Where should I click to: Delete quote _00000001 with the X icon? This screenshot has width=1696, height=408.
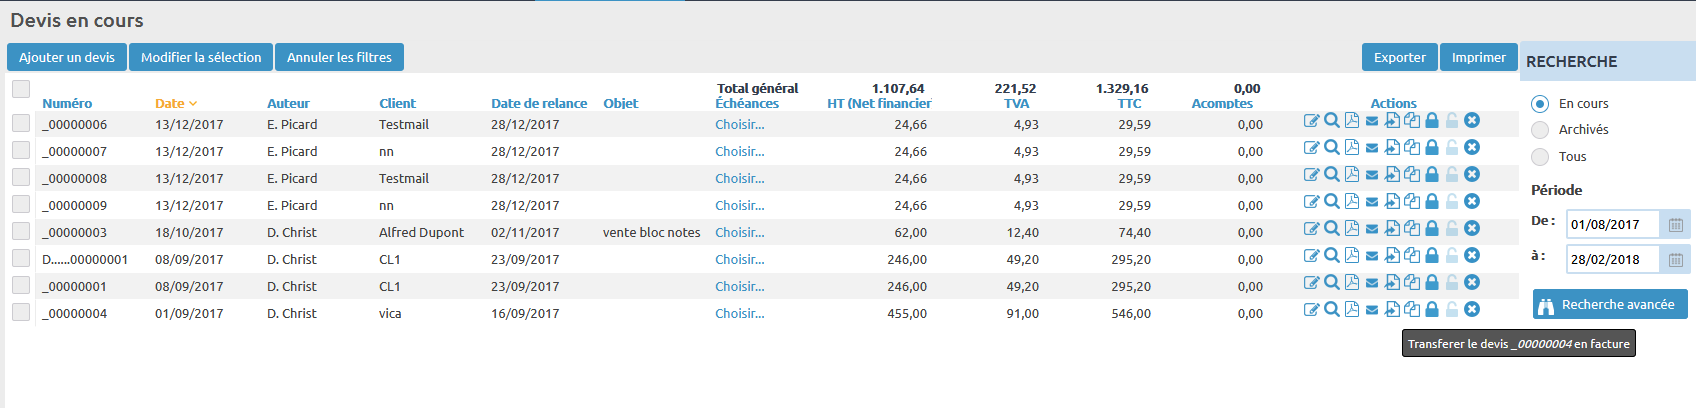[x=1471, y=283]
